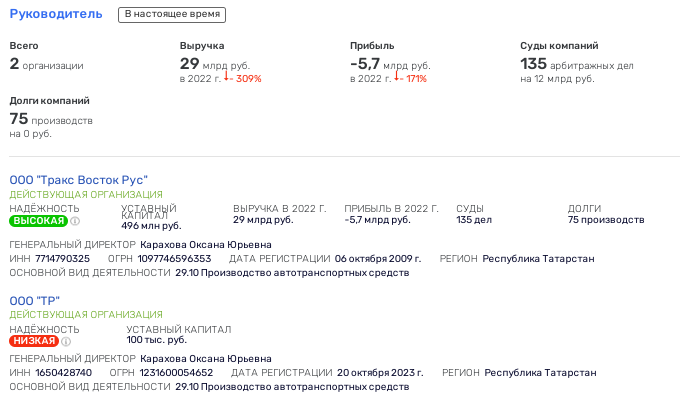The height and width of the screenshot is (394, 681).
Task: Click the green ВЫСОКАЯ reliability badge
Action: (39, 221)
